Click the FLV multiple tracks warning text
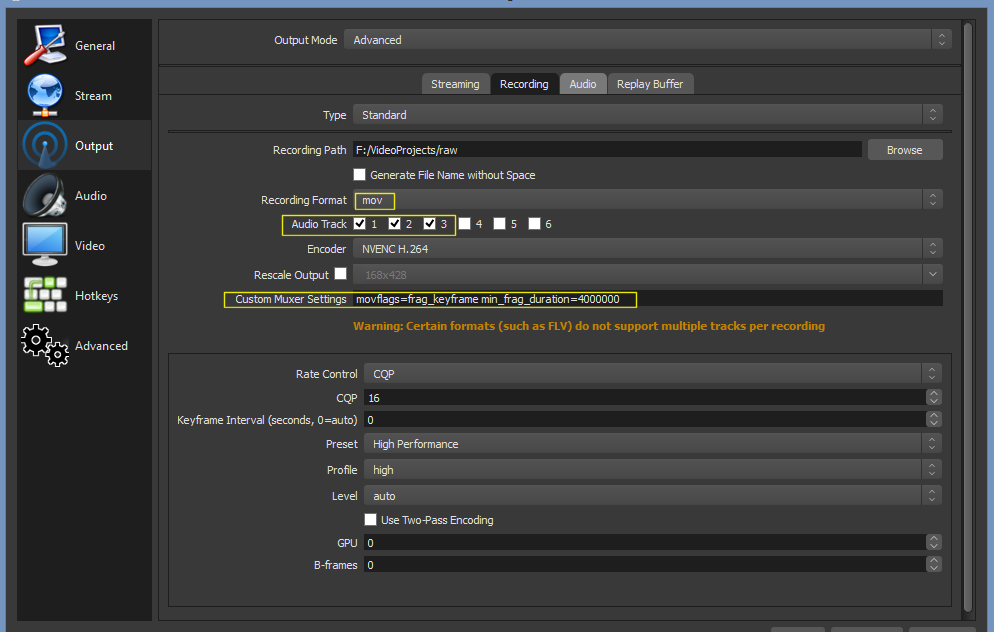Screen dimensions: 994x632 589,326
